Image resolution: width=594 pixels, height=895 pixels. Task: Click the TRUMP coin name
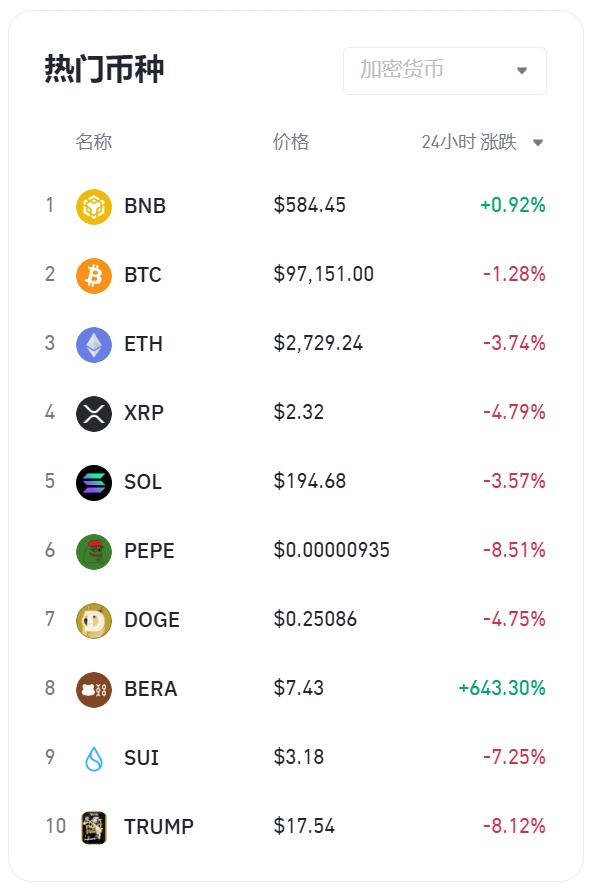(x=159, y=827)
